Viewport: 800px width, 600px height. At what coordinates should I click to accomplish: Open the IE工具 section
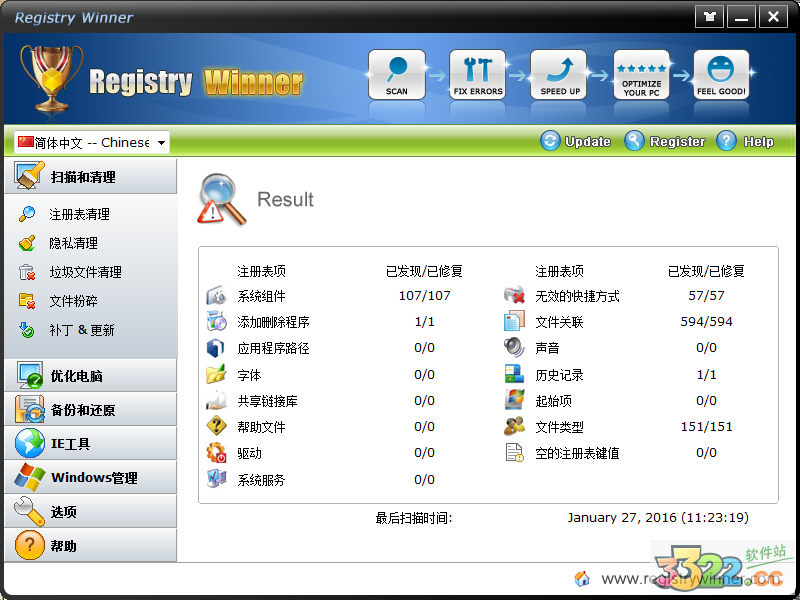[x=90, y=443]
